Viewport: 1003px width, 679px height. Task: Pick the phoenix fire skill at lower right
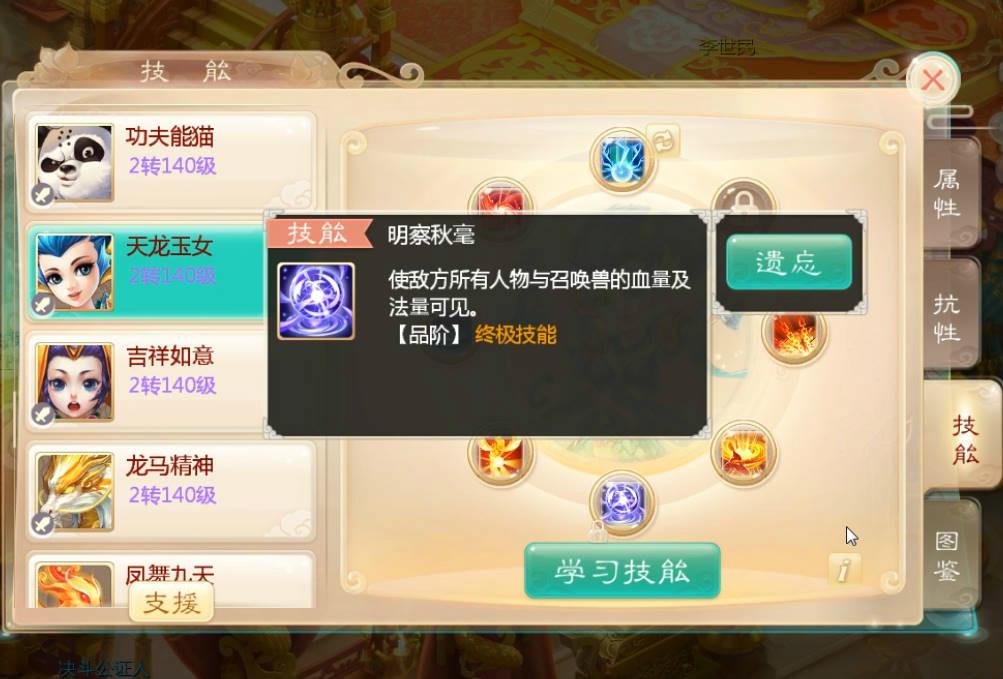(x=743, y=452)
